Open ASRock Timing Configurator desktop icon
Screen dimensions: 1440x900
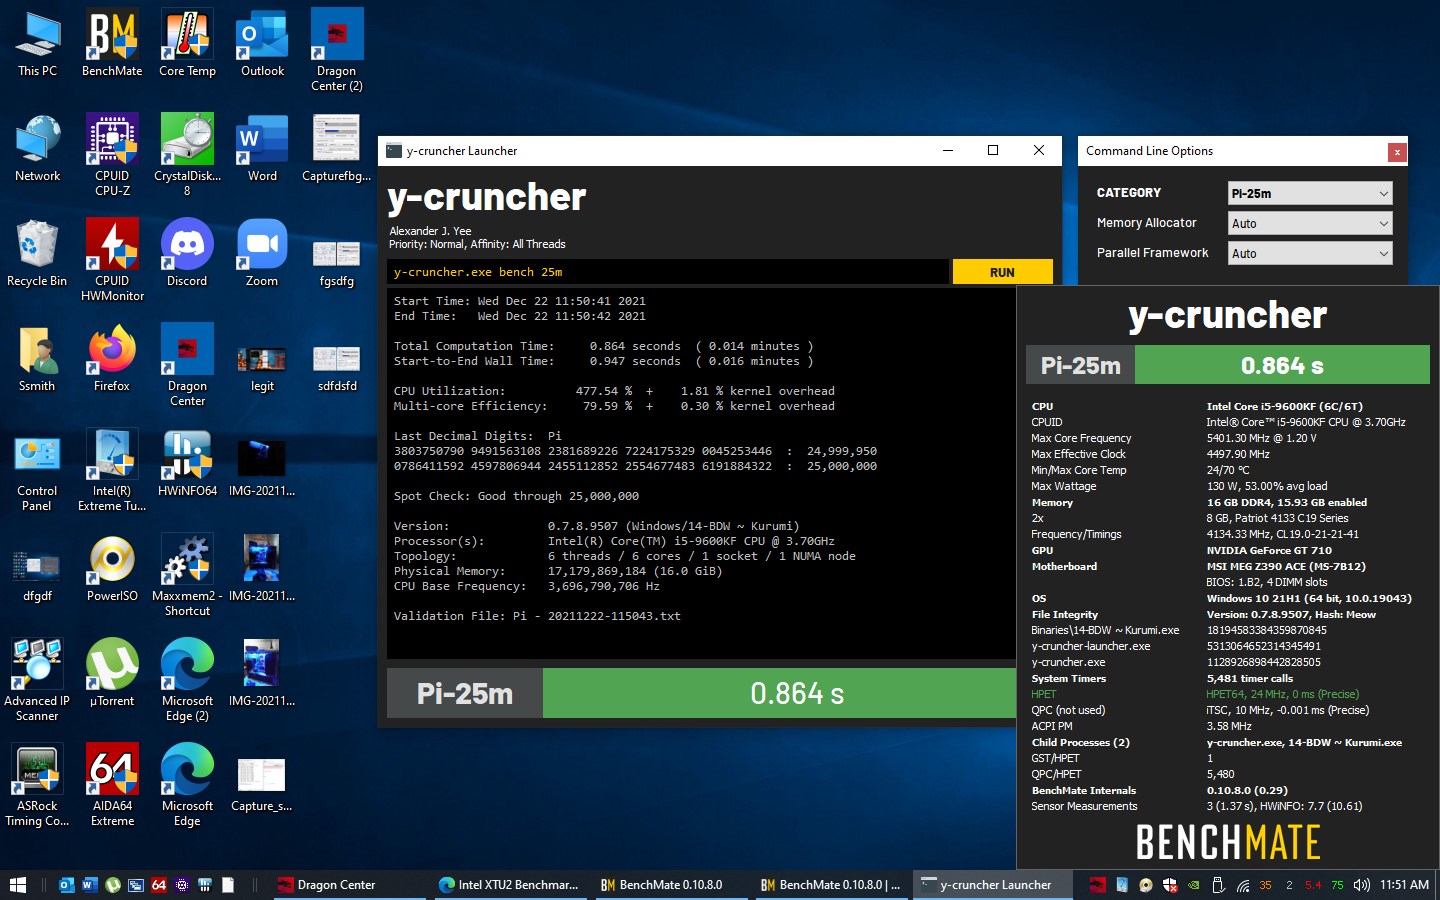click(37, 785)
